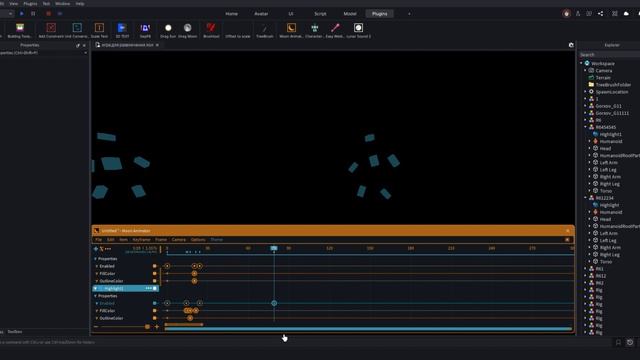Click the orange animation range bar

point(184,324)
